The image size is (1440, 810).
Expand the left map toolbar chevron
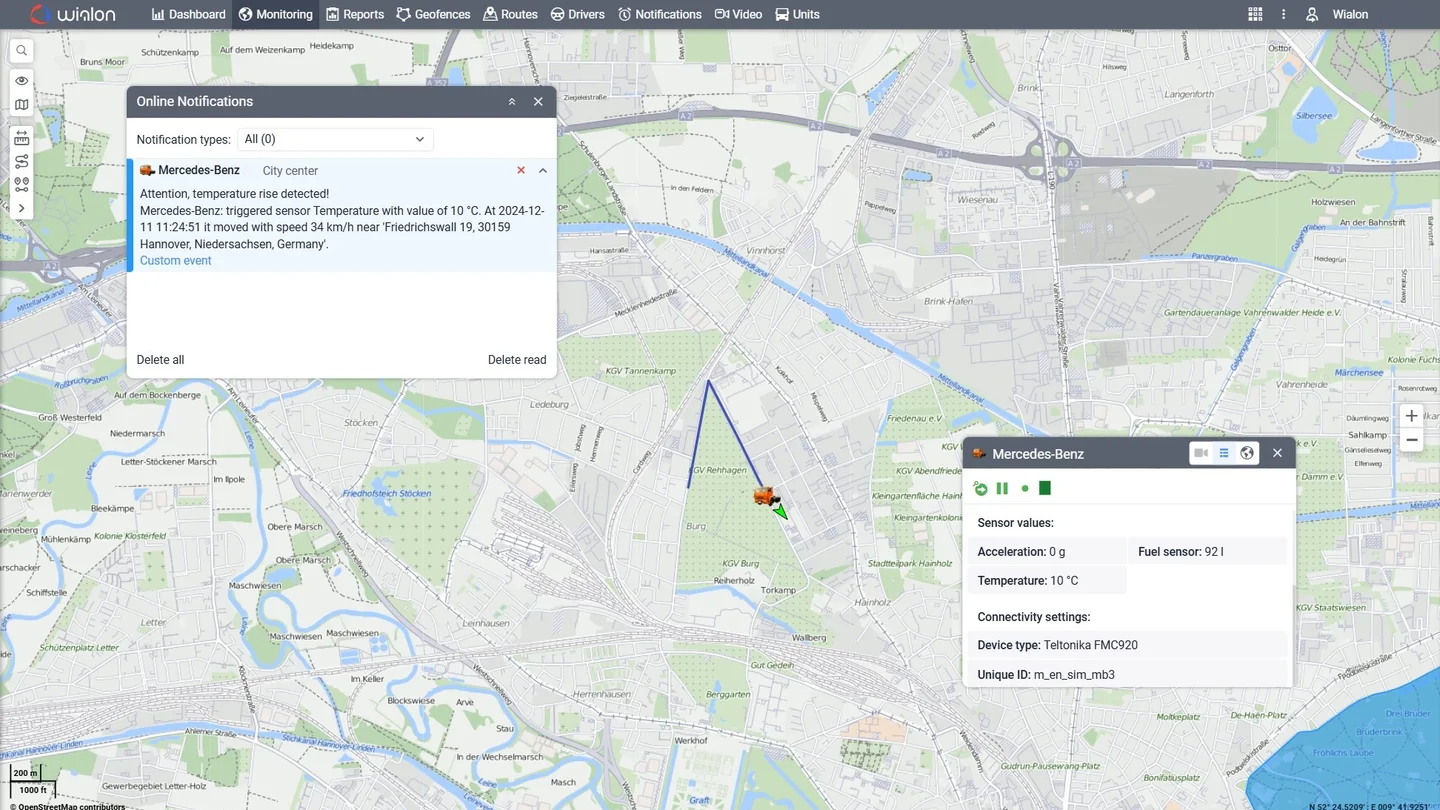(21, 208)
